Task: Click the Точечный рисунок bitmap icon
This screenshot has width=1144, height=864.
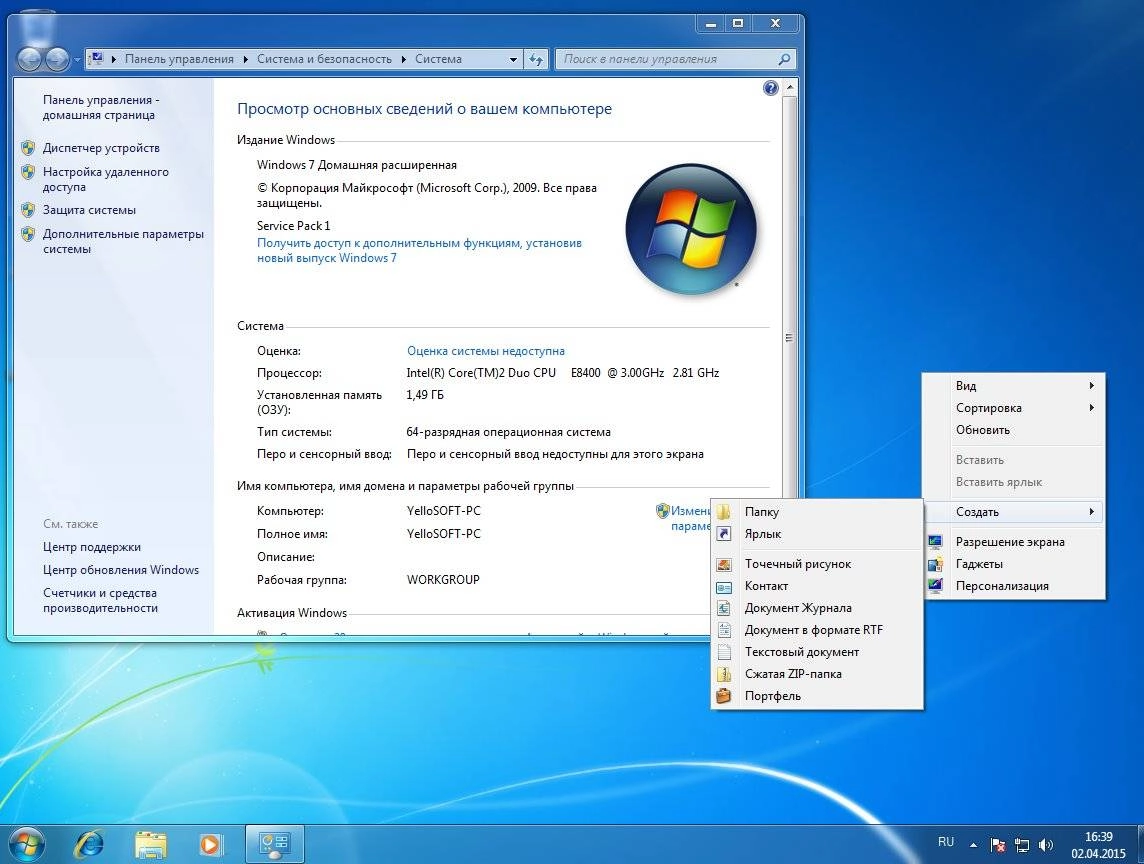Action: 724,564
